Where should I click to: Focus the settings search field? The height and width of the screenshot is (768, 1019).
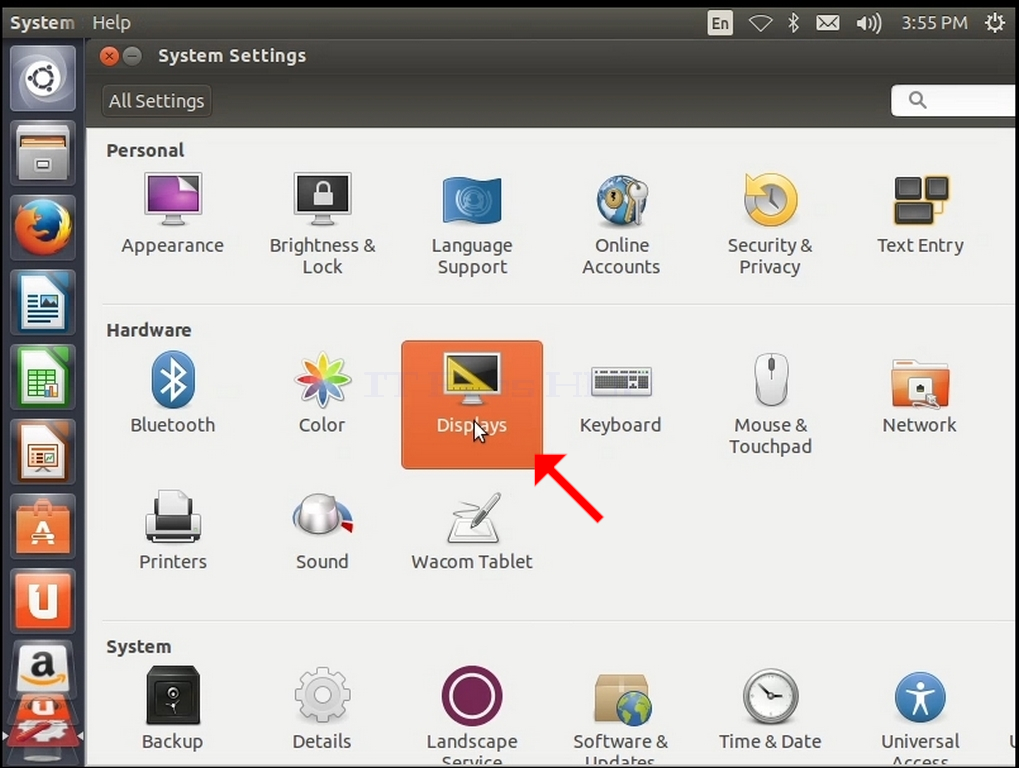[x=955, y=100]
